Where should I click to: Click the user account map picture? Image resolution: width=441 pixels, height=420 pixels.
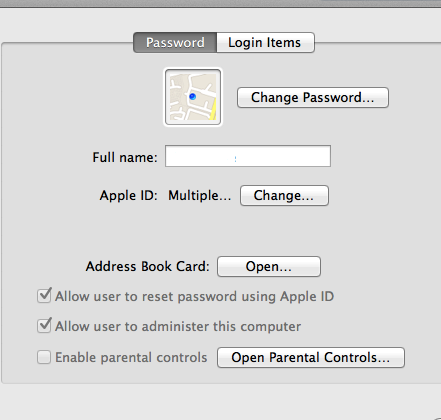193,97
